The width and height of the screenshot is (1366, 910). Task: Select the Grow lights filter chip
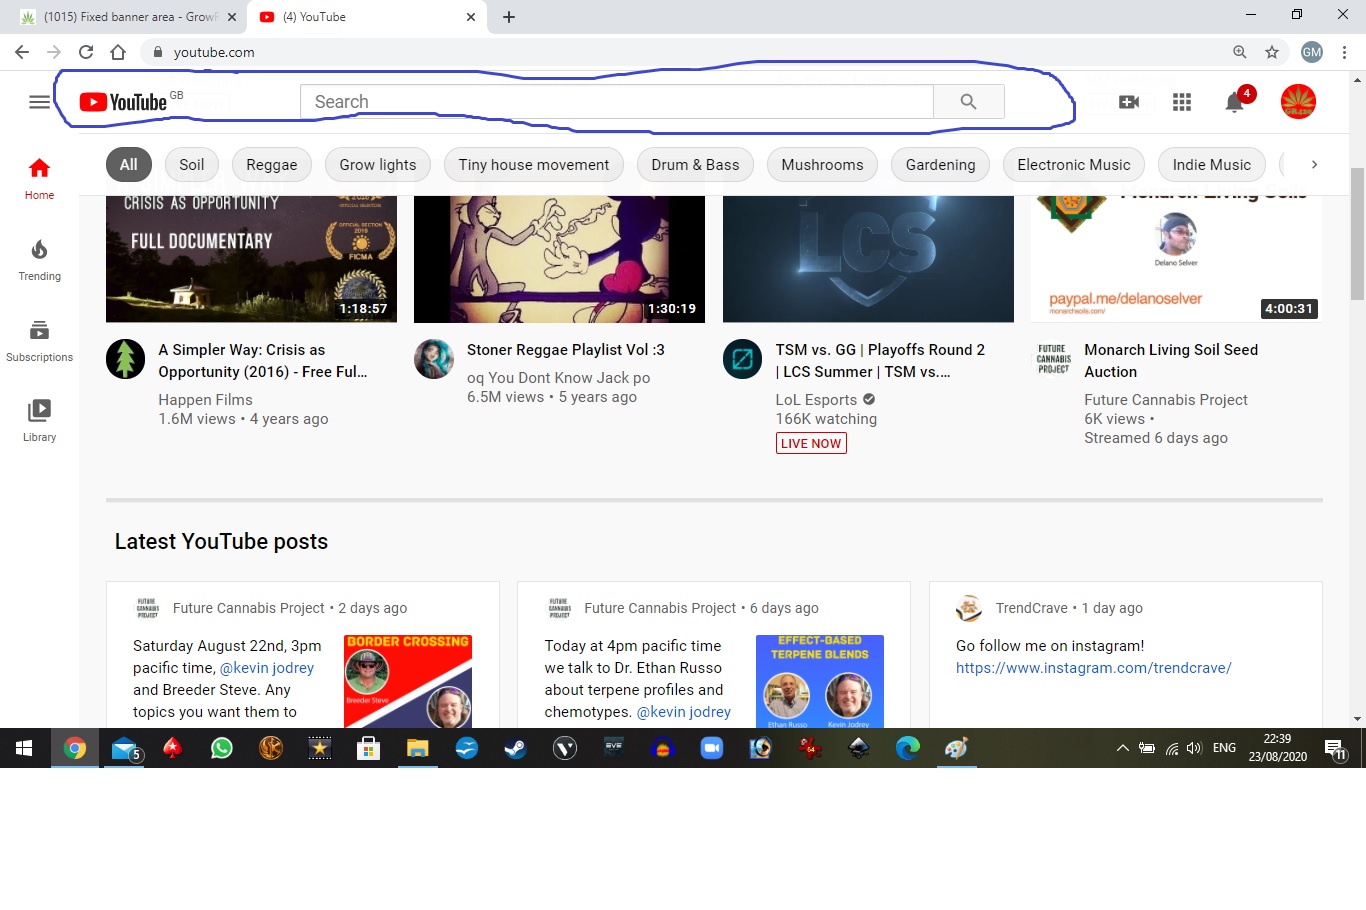tap(378, 165)
